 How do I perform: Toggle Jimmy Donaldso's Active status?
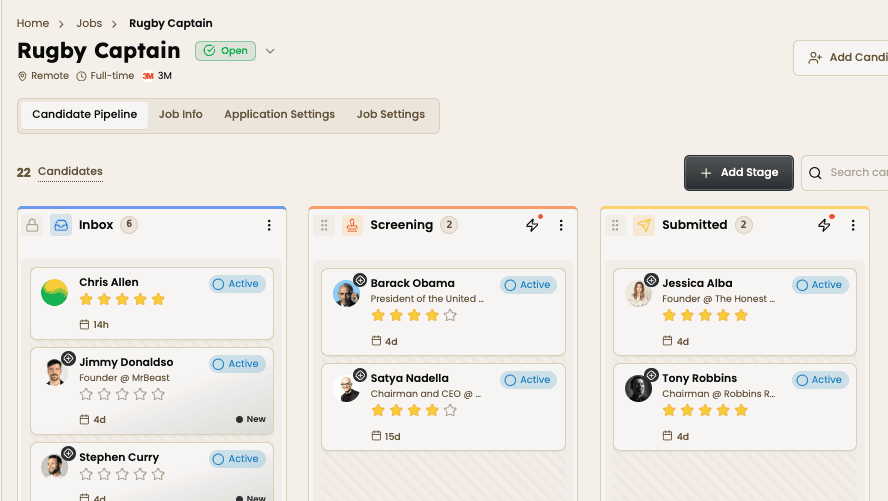[x=237, y=363]
